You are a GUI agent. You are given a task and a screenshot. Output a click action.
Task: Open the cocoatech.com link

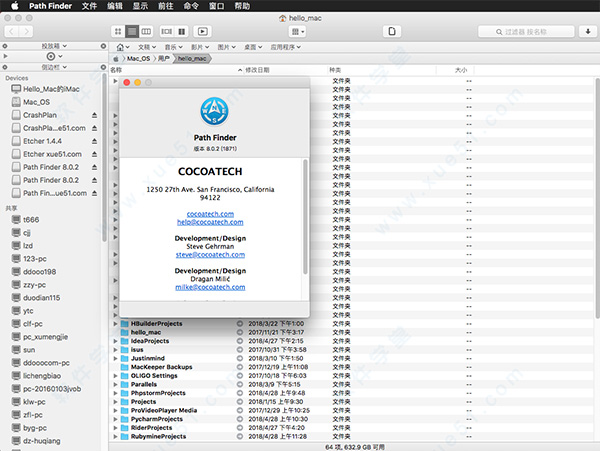210,214
